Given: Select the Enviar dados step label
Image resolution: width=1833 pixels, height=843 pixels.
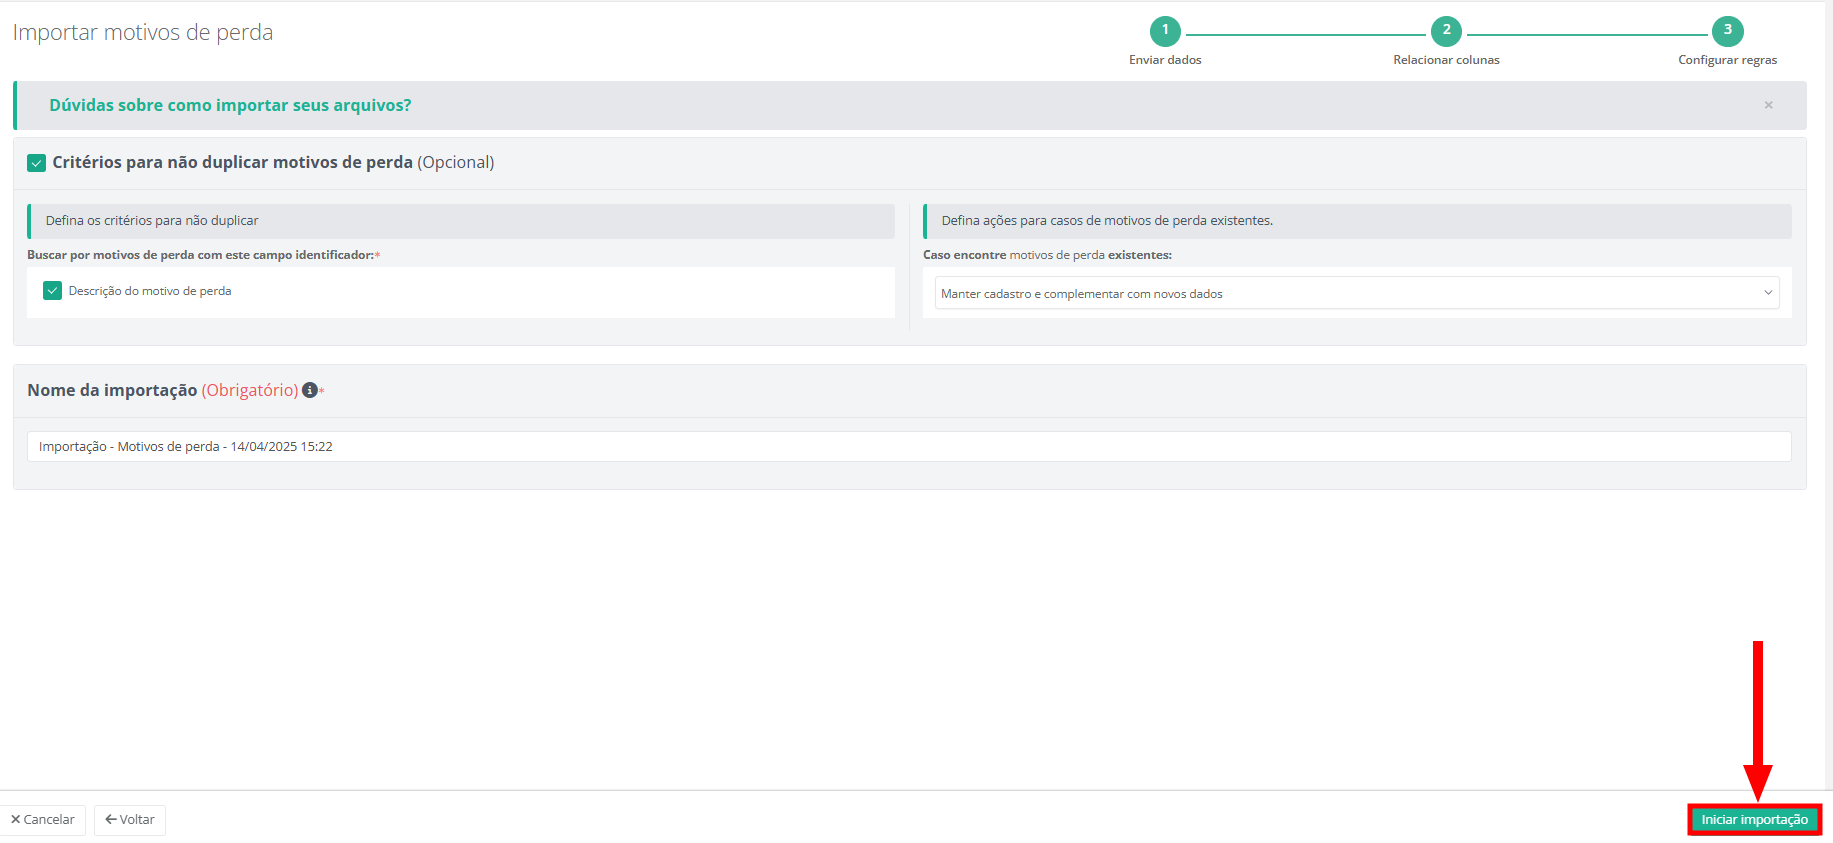Looking at the screenshot, I should [1165, 60].
